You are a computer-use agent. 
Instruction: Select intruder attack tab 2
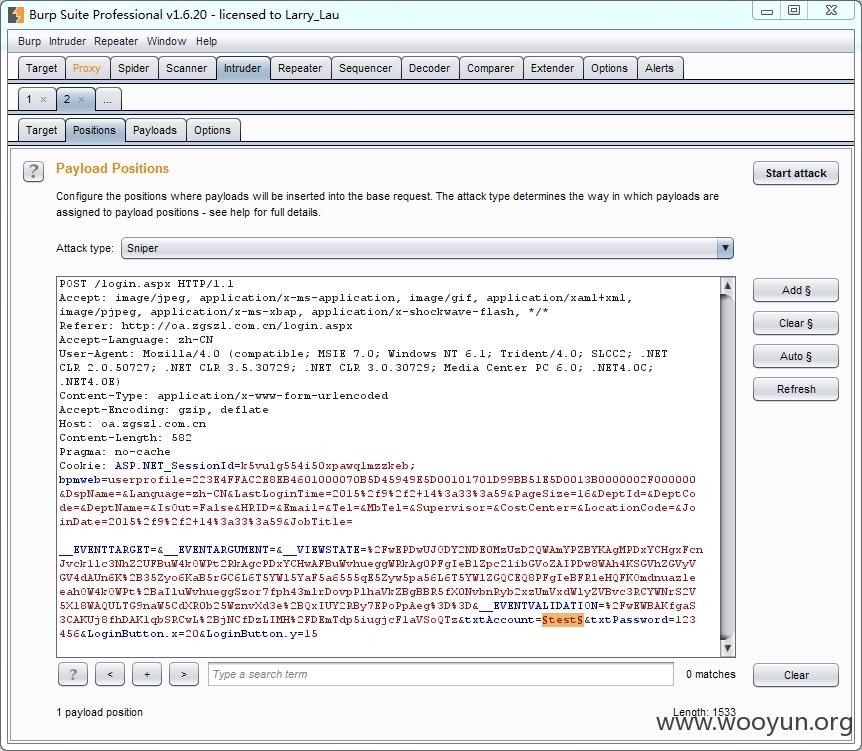(x=67, y=100)
